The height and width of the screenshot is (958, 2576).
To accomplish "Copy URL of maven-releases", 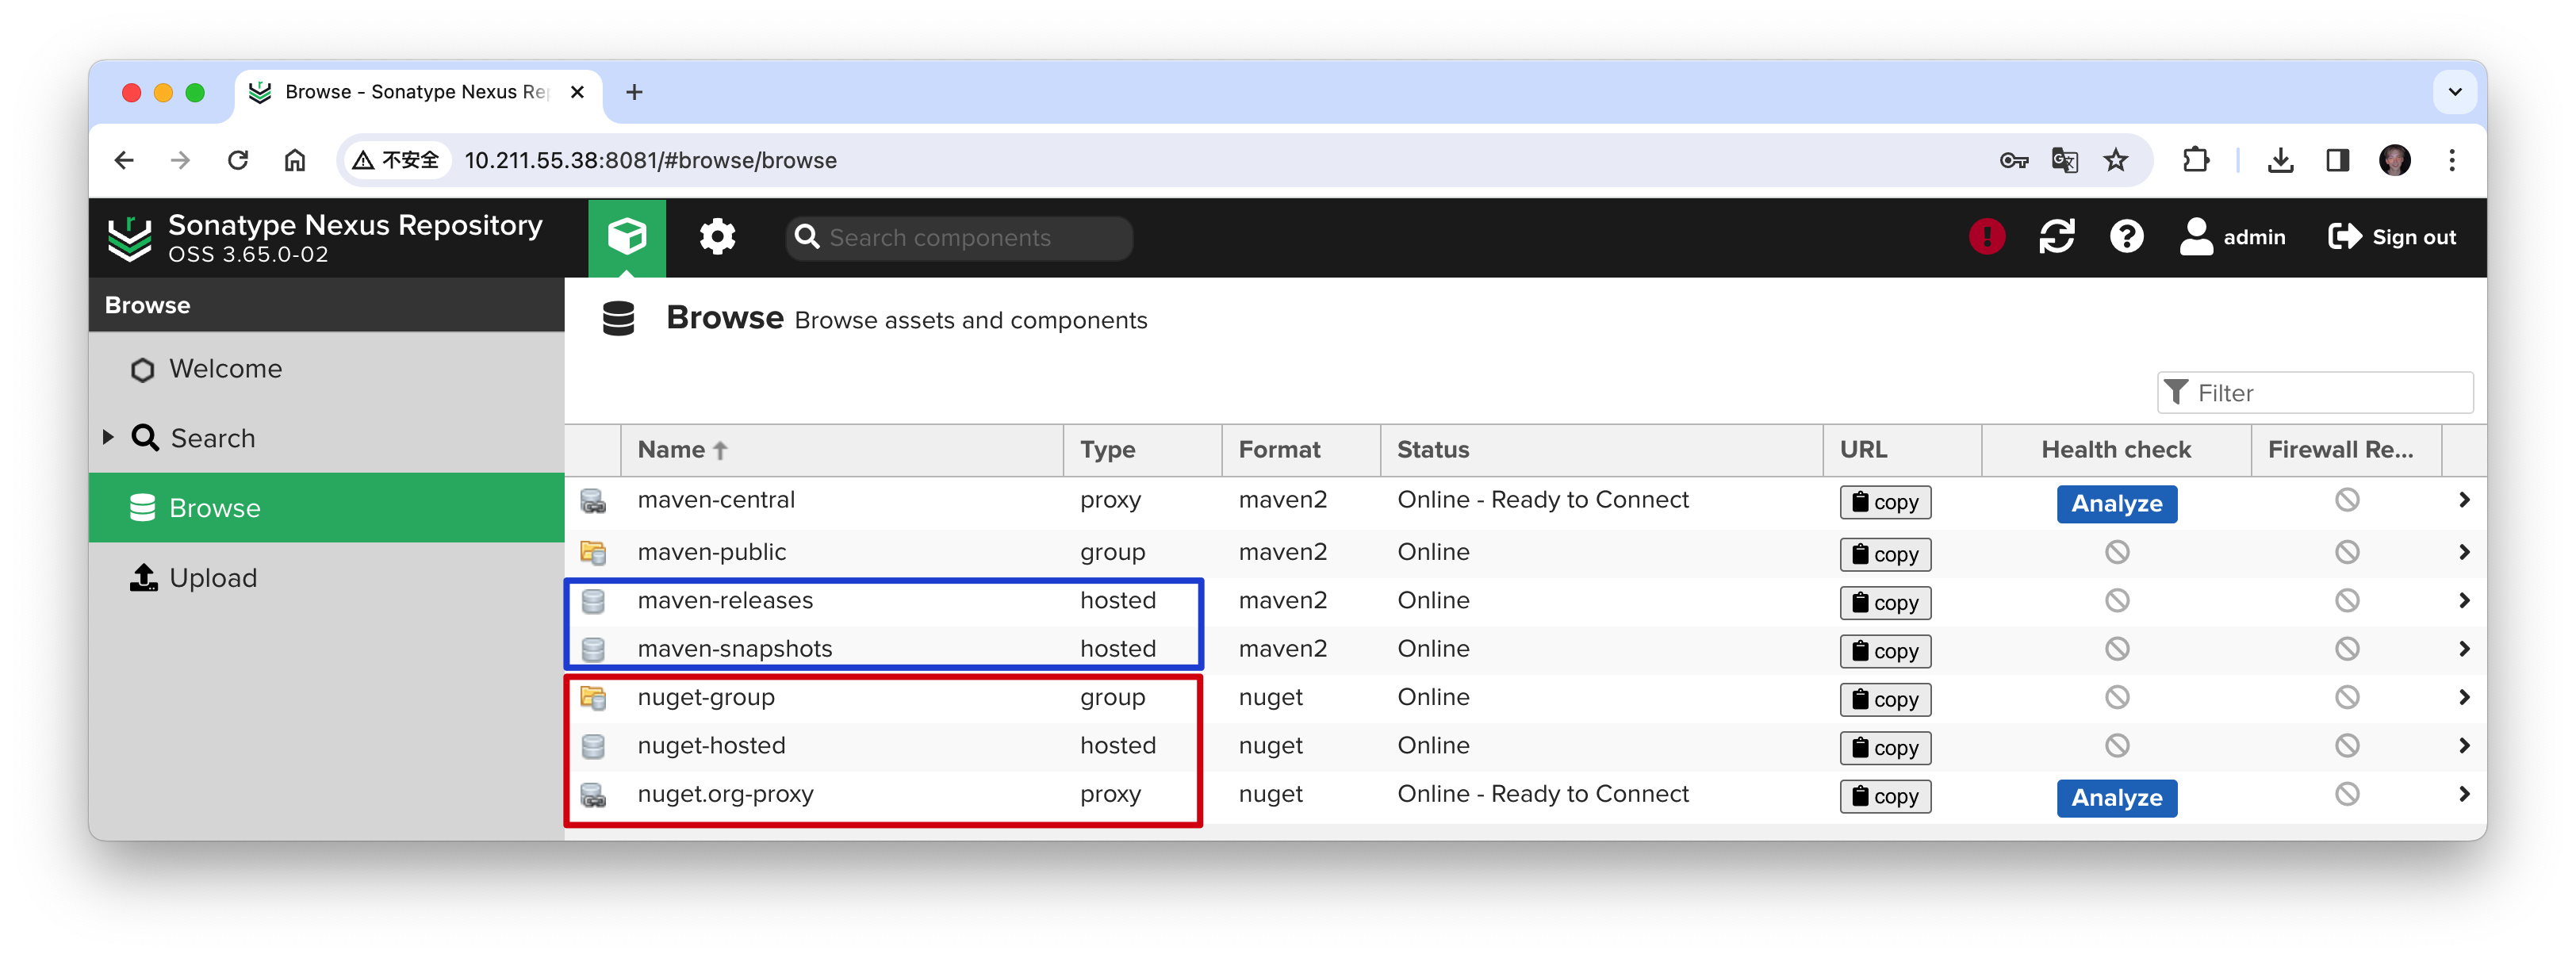I will 1885,602.
